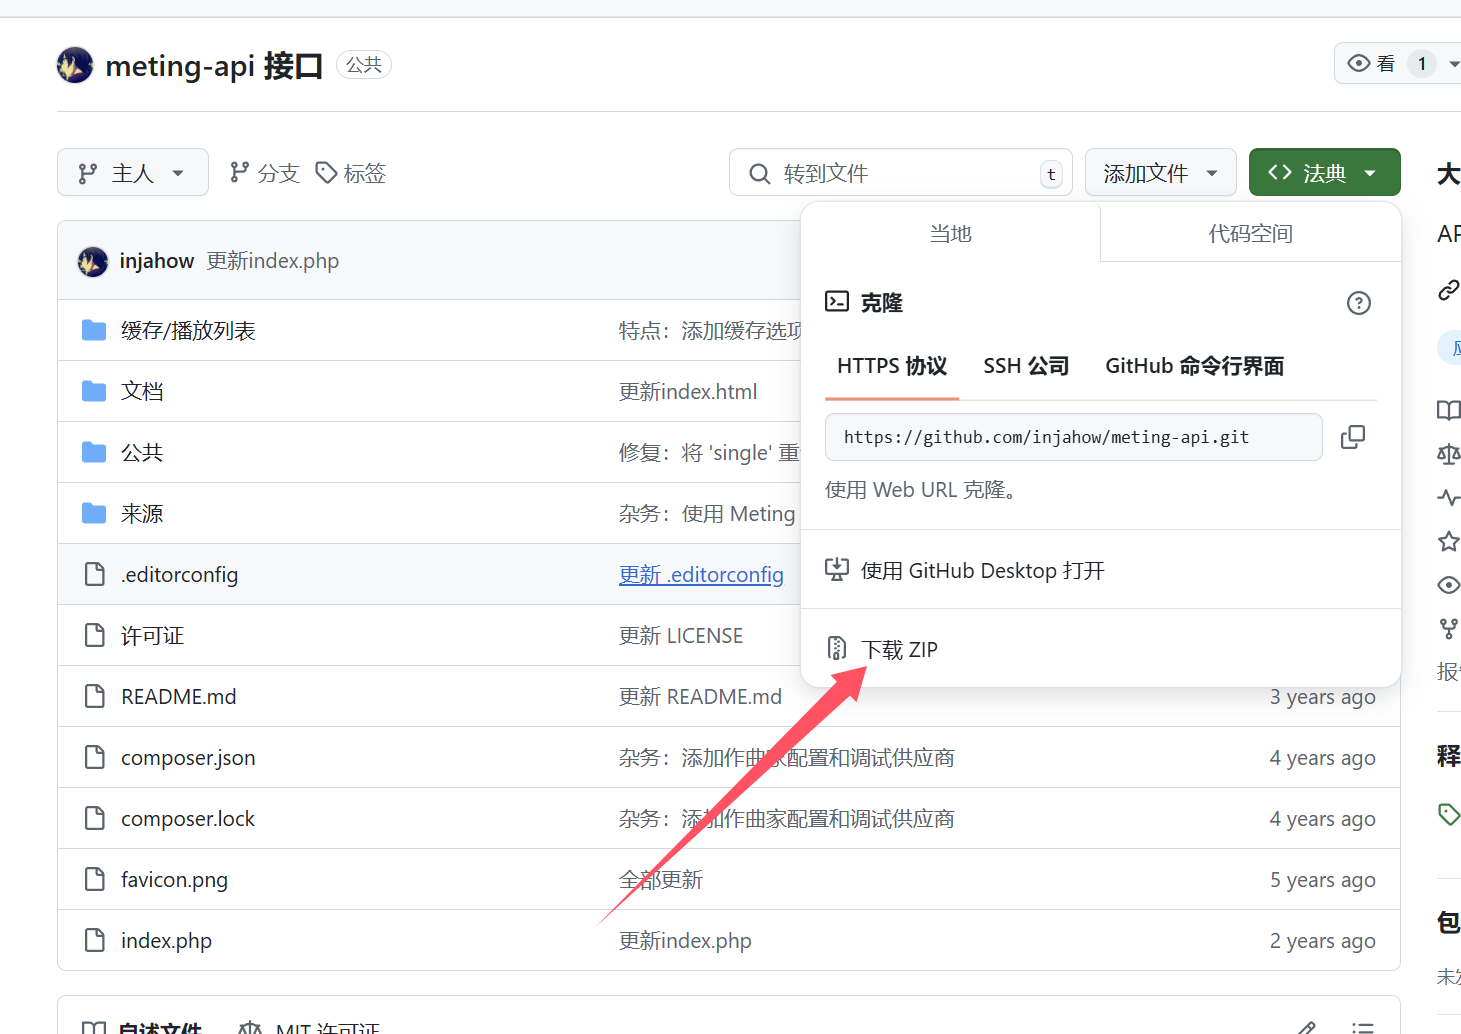The image size is (1461, 1034).
Task: Click the green tag icon in sidebar
Action: (1448, 814)
